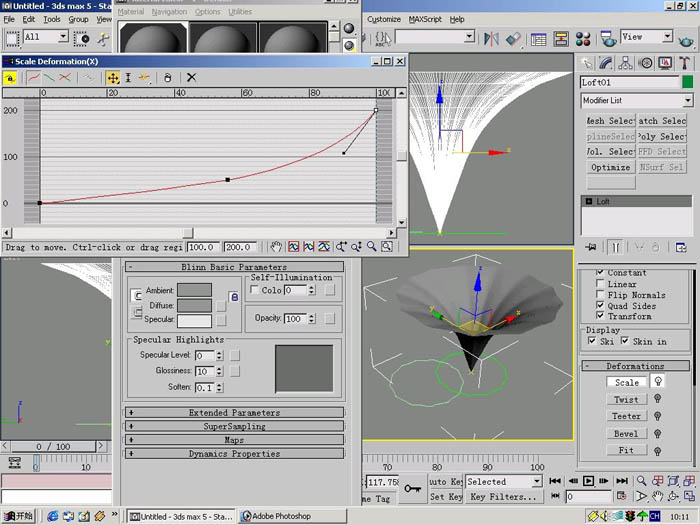Open the Tools menu
This screenshot has height=525, width=700.
click(x=52, y=20)
